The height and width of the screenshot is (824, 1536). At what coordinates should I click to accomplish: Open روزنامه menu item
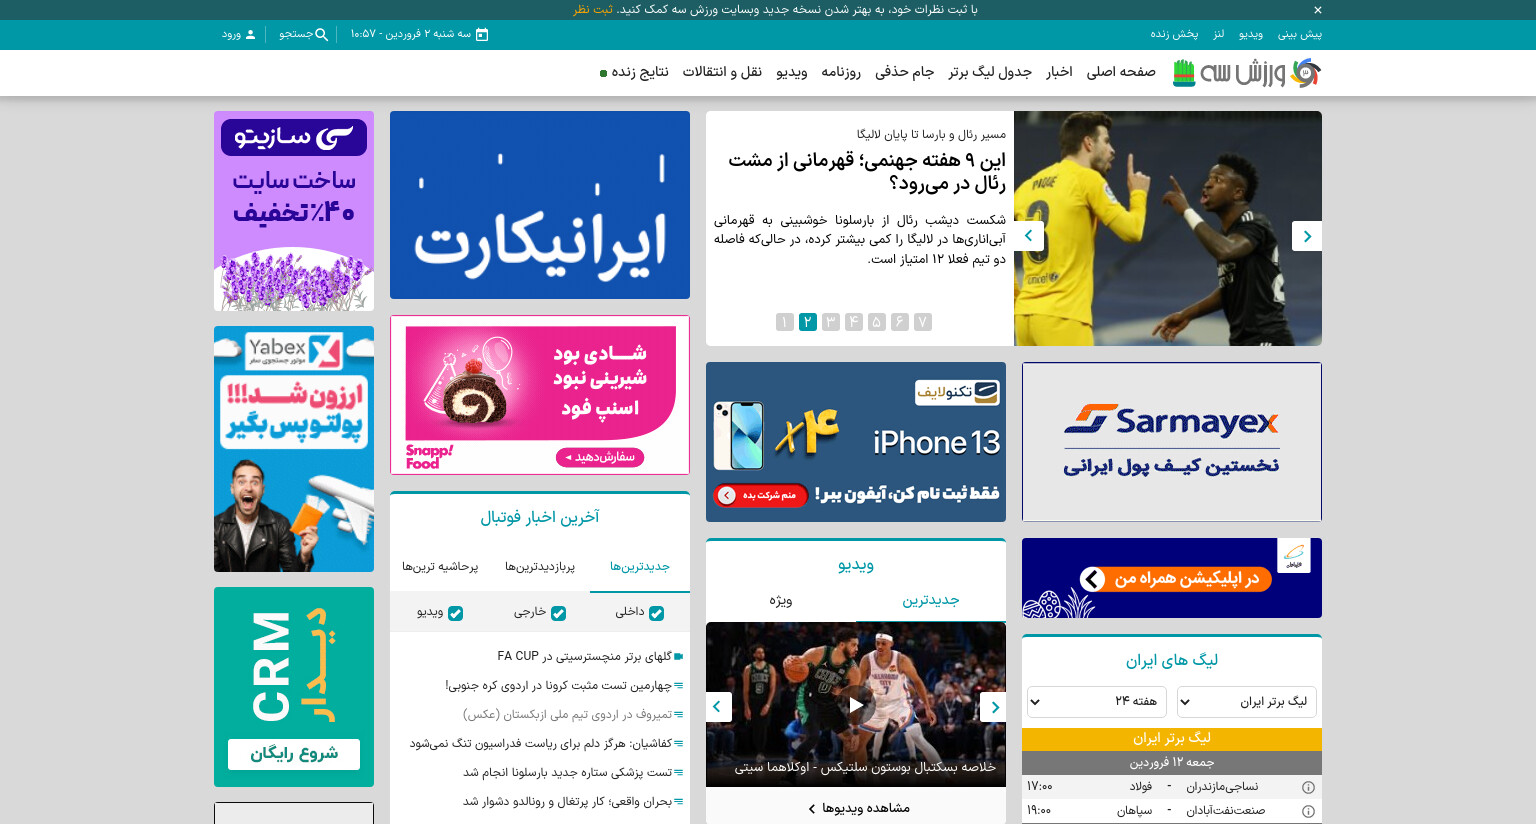tap(841, 72)
